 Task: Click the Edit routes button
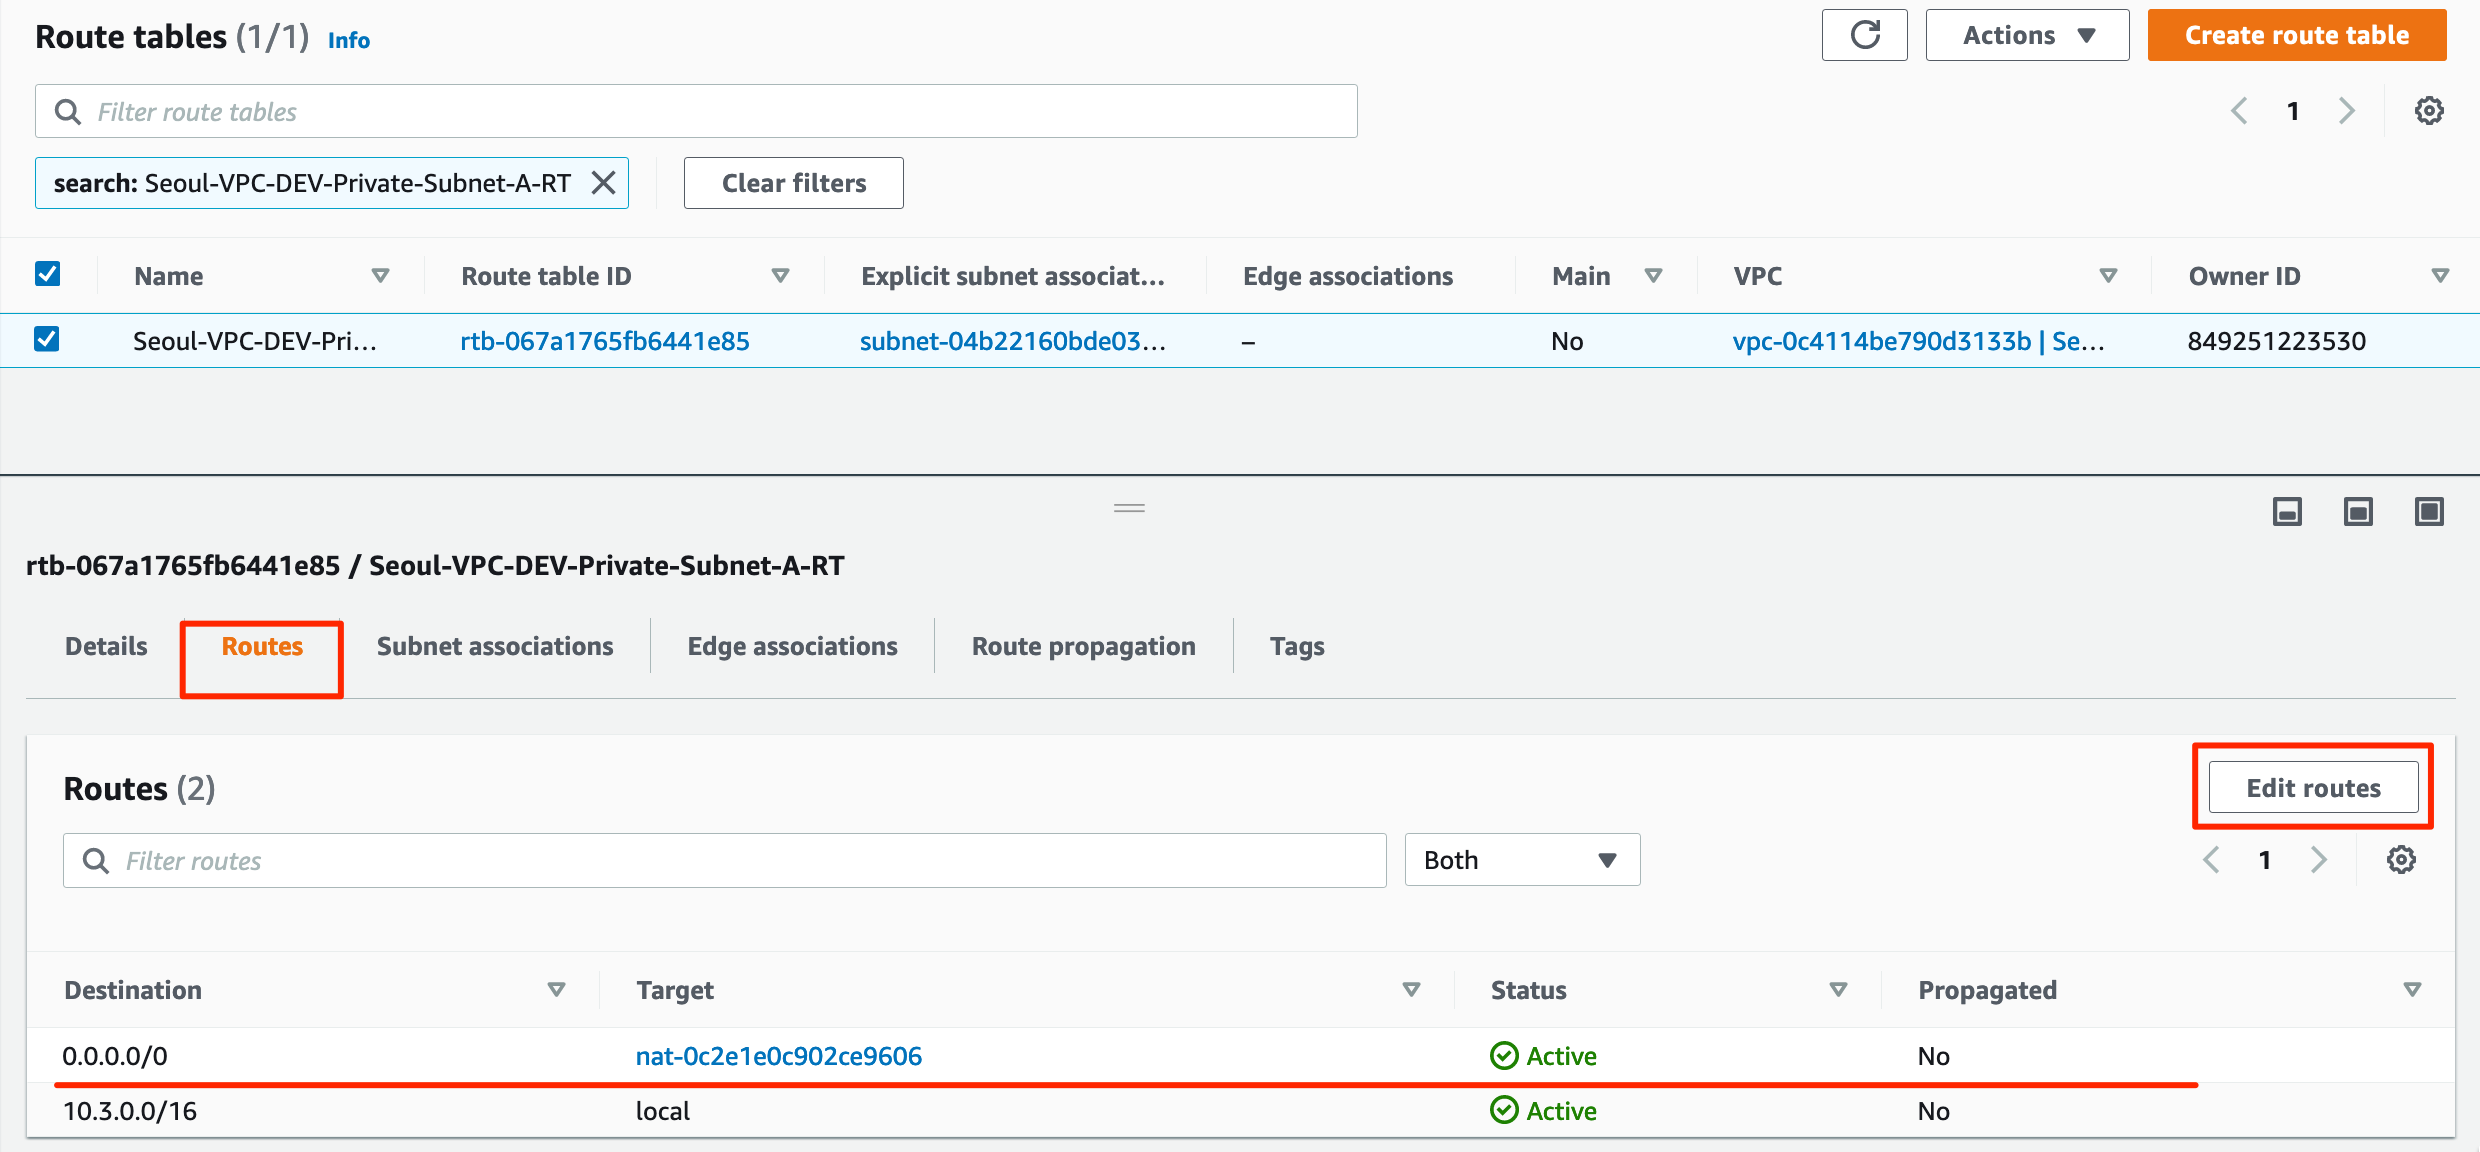(2312, 788)
